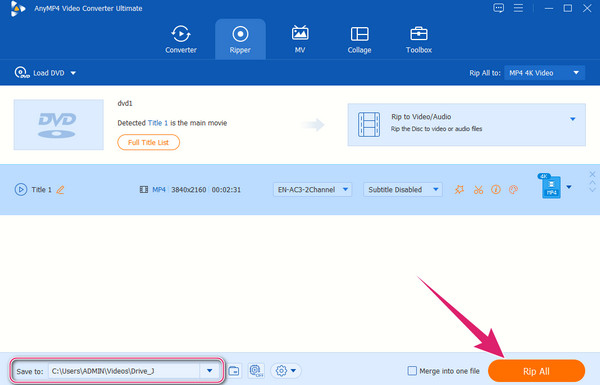Click the 00:02:31 duration text
Image resolution: width=600 pixels, height=385 pixels.
(226, 189)
